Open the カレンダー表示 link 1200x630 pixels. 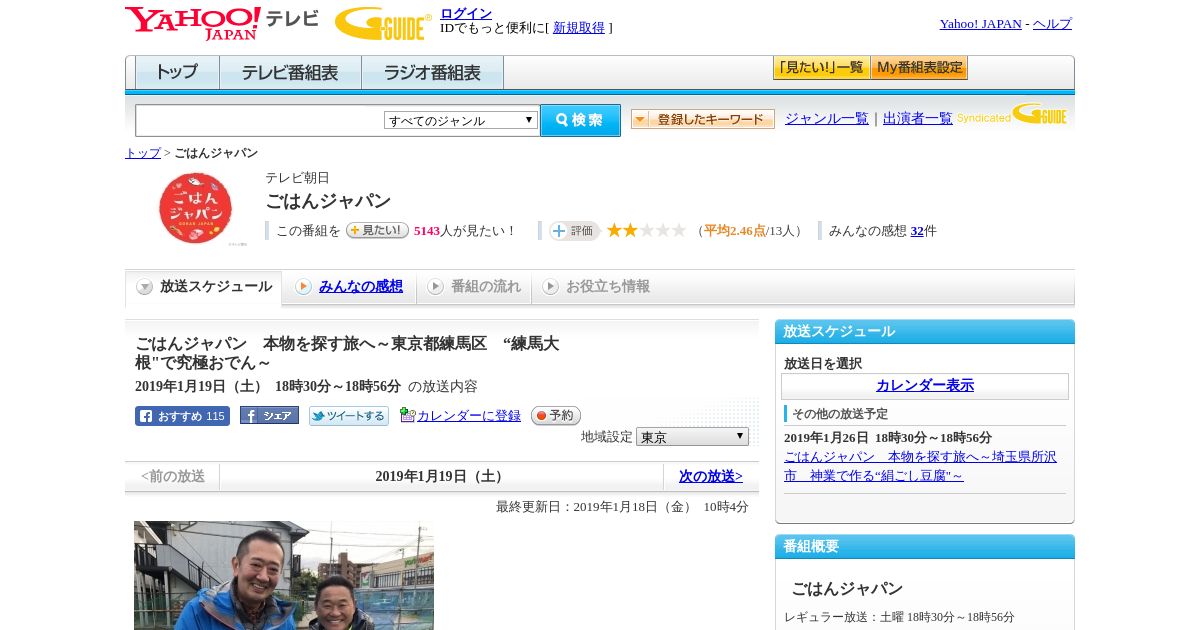[x=925, y=385]
